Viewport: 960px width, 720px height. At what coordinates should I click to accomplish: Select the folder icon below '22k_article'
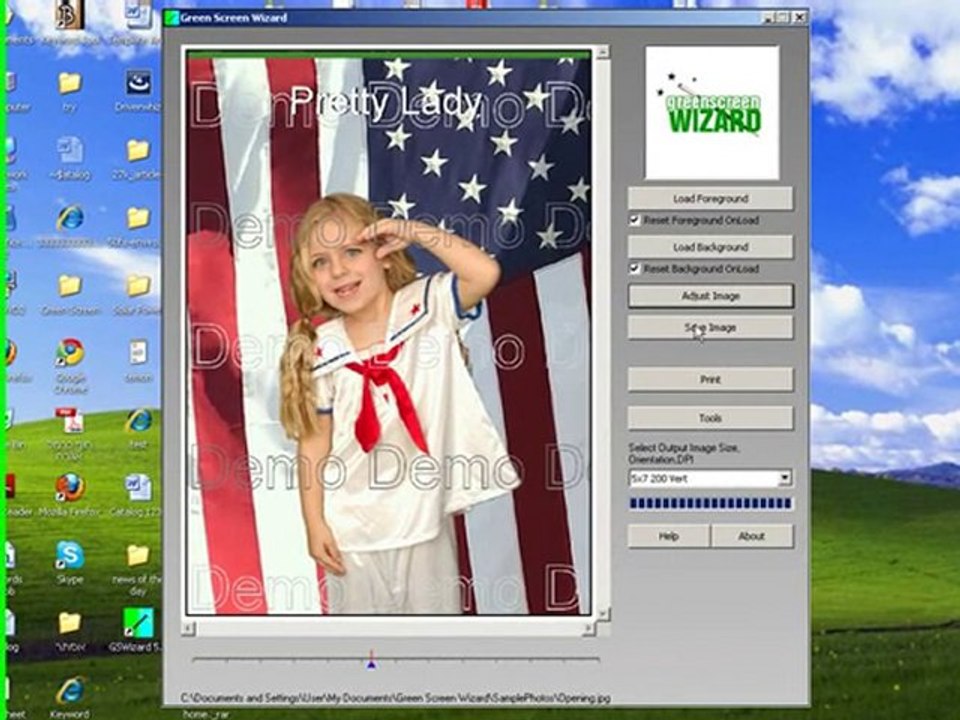coord(138,219)
